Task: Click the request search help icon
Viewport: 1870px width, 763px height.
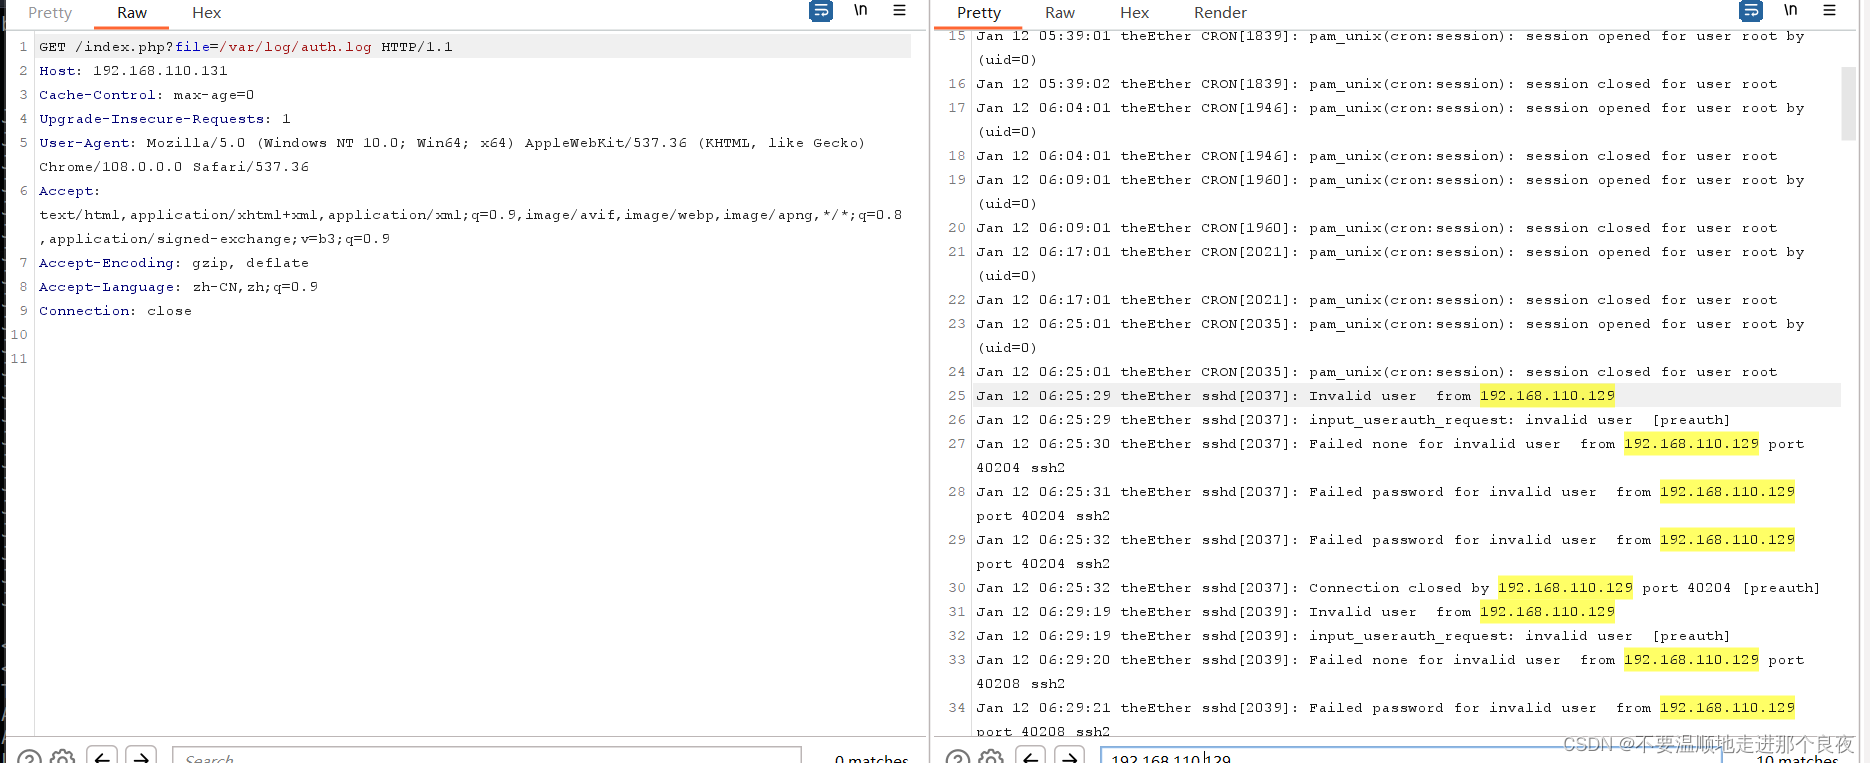Action: 30,757
